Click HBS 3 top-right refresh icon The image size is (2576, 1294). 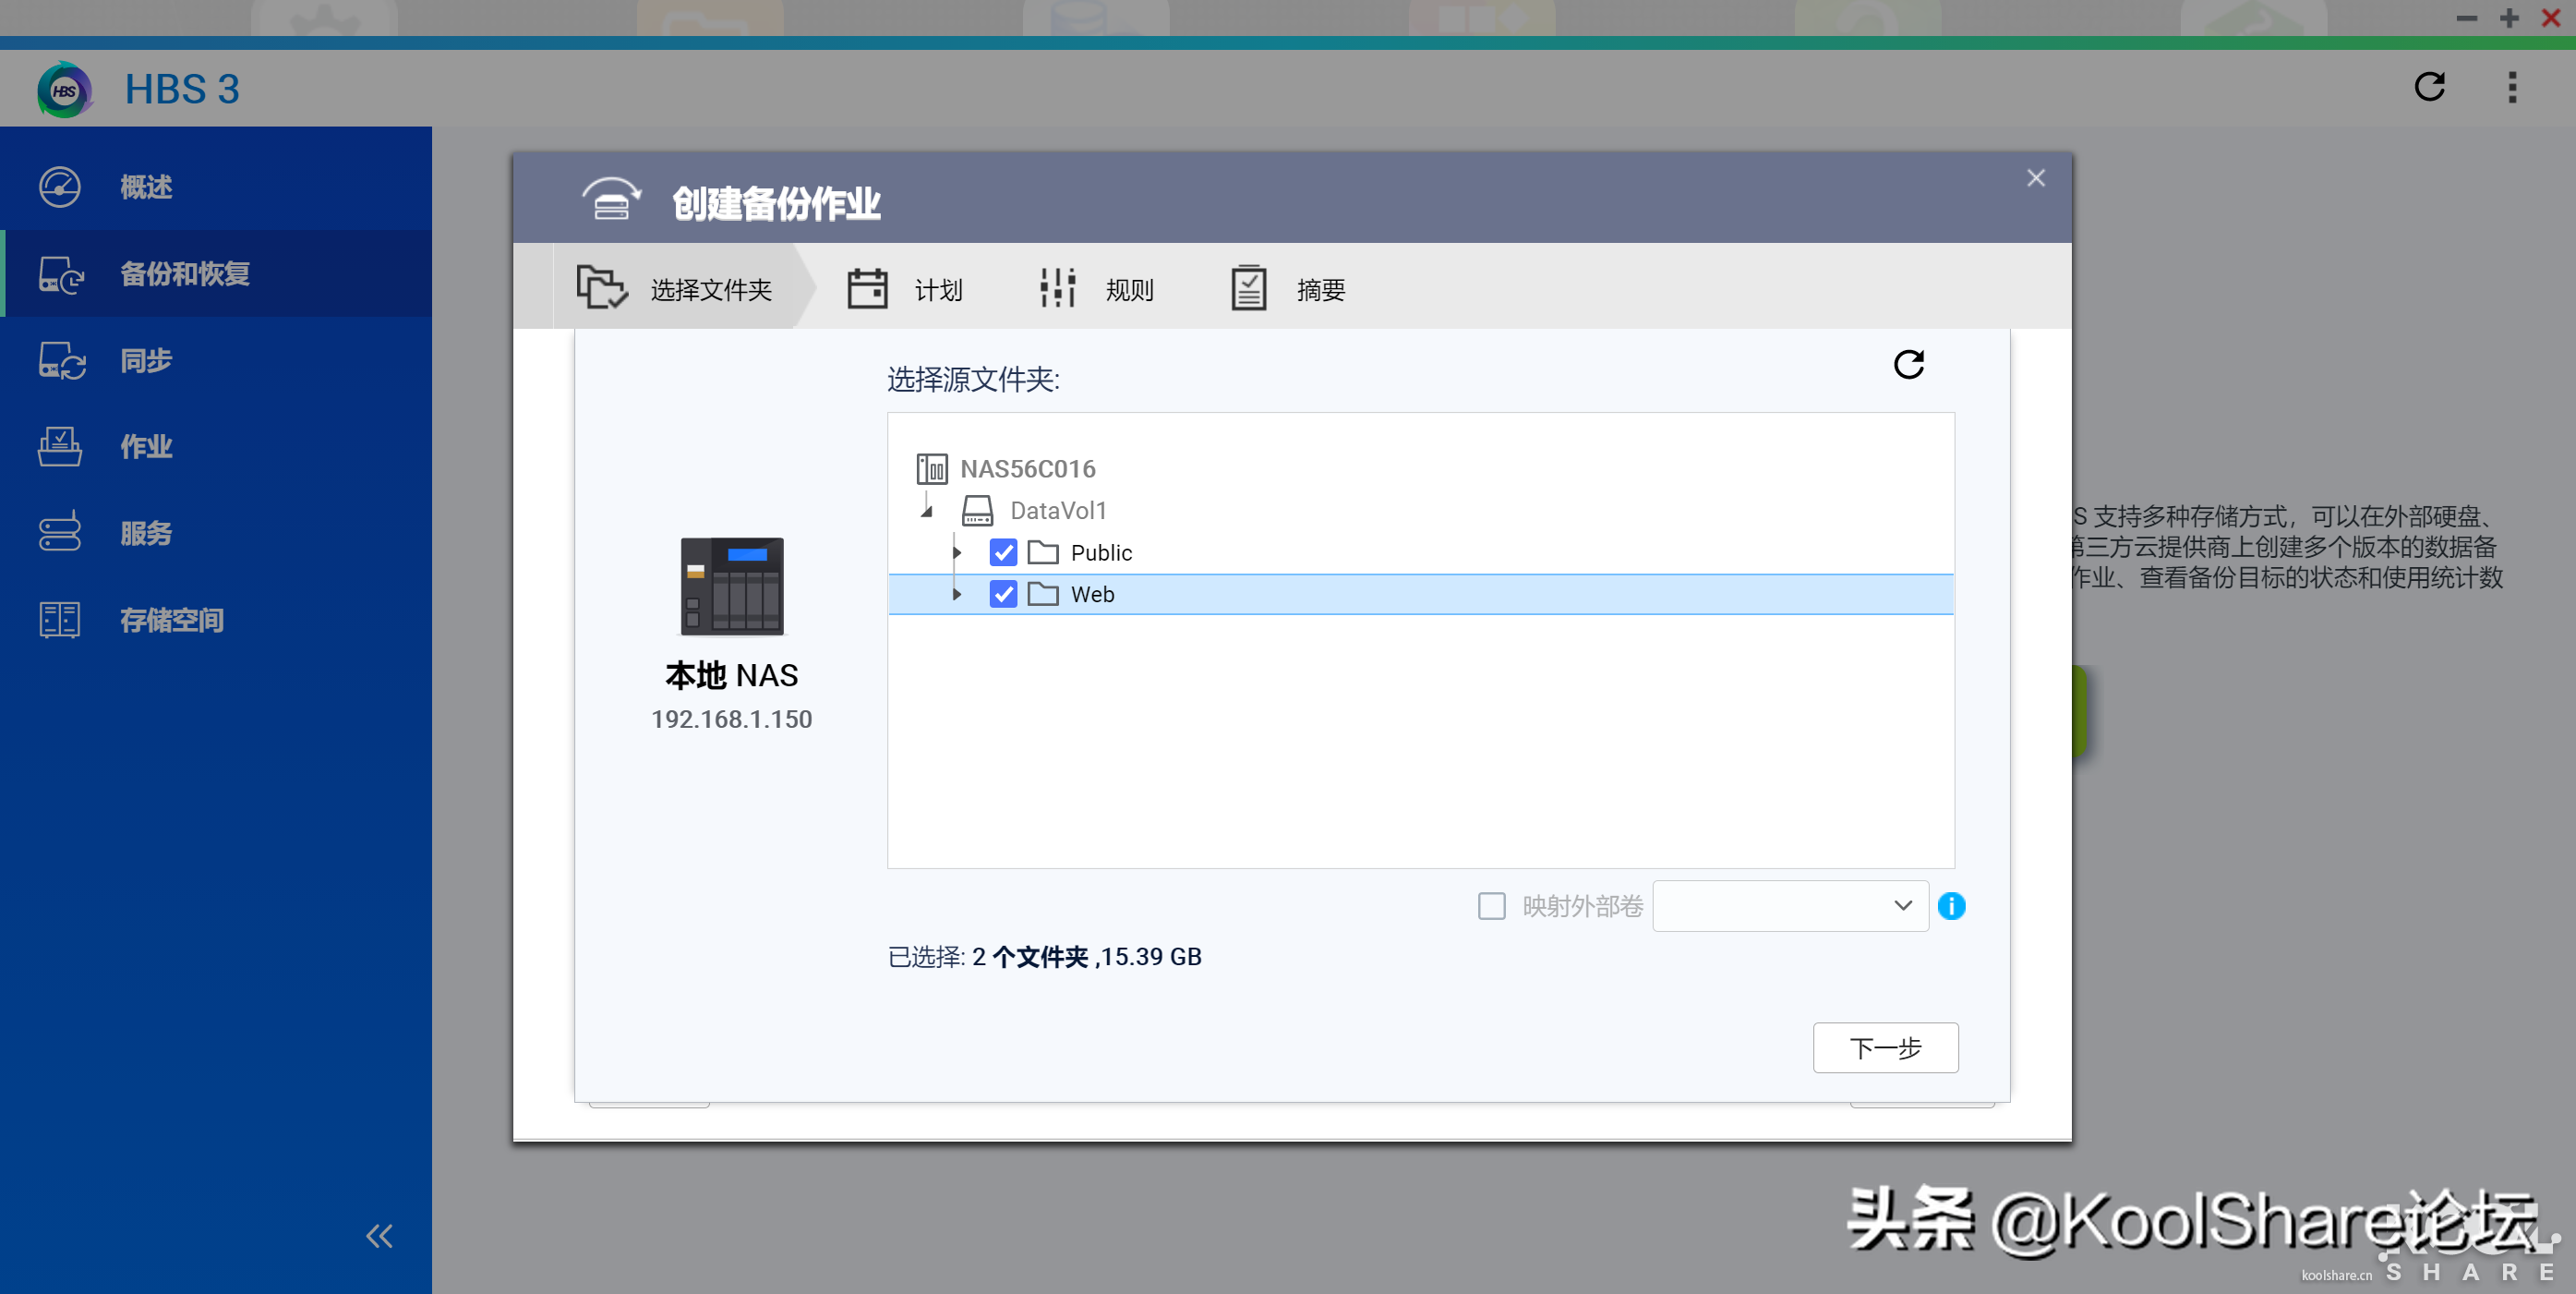tap(2429, 88)
